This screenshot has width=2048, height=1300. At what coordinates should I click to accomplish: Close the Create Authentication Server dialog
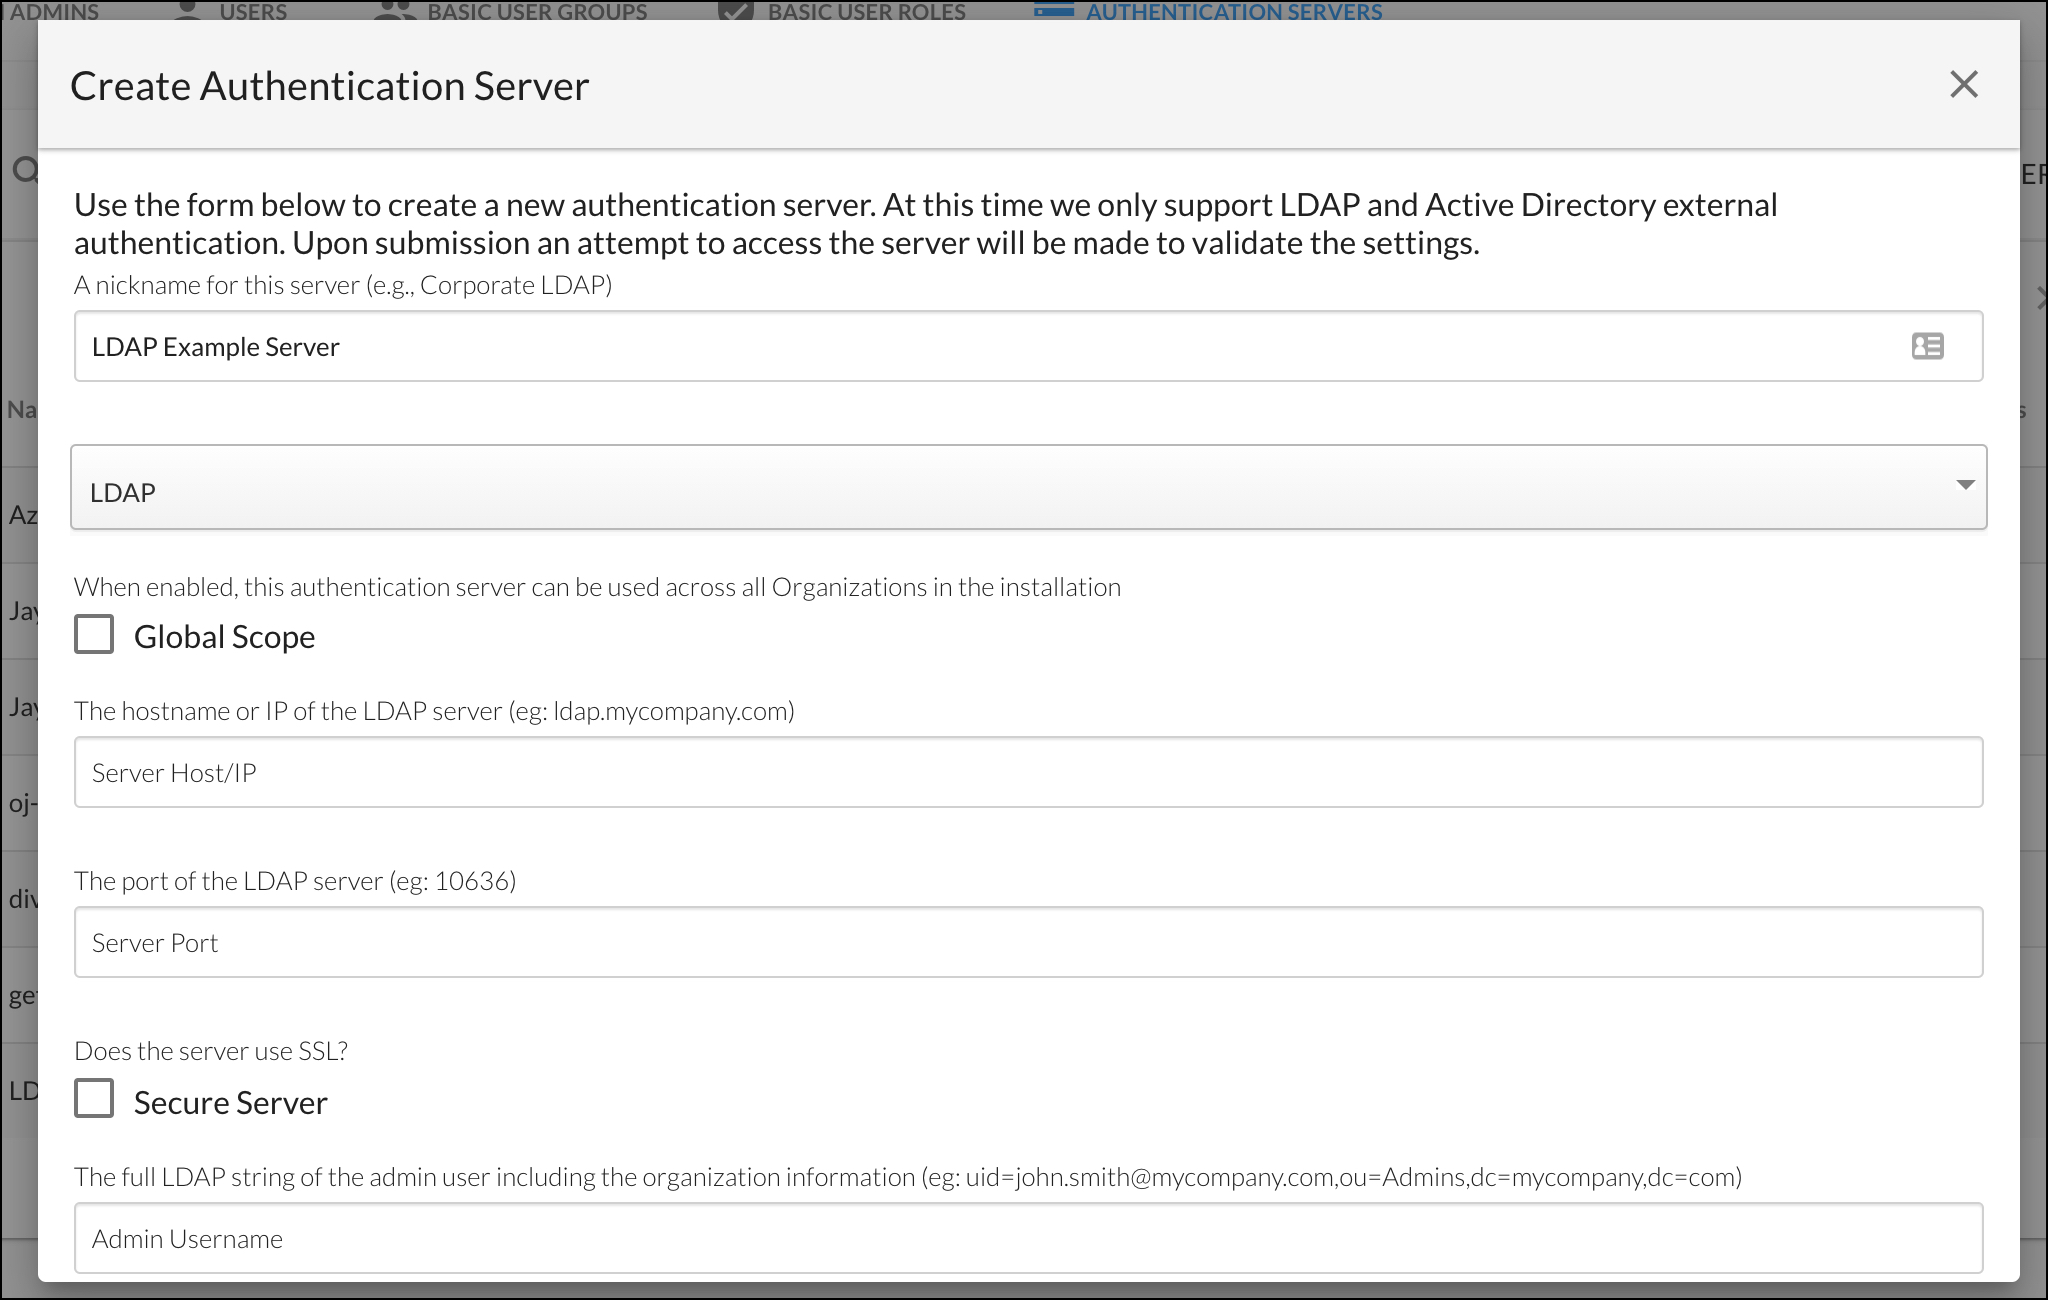1963,85
